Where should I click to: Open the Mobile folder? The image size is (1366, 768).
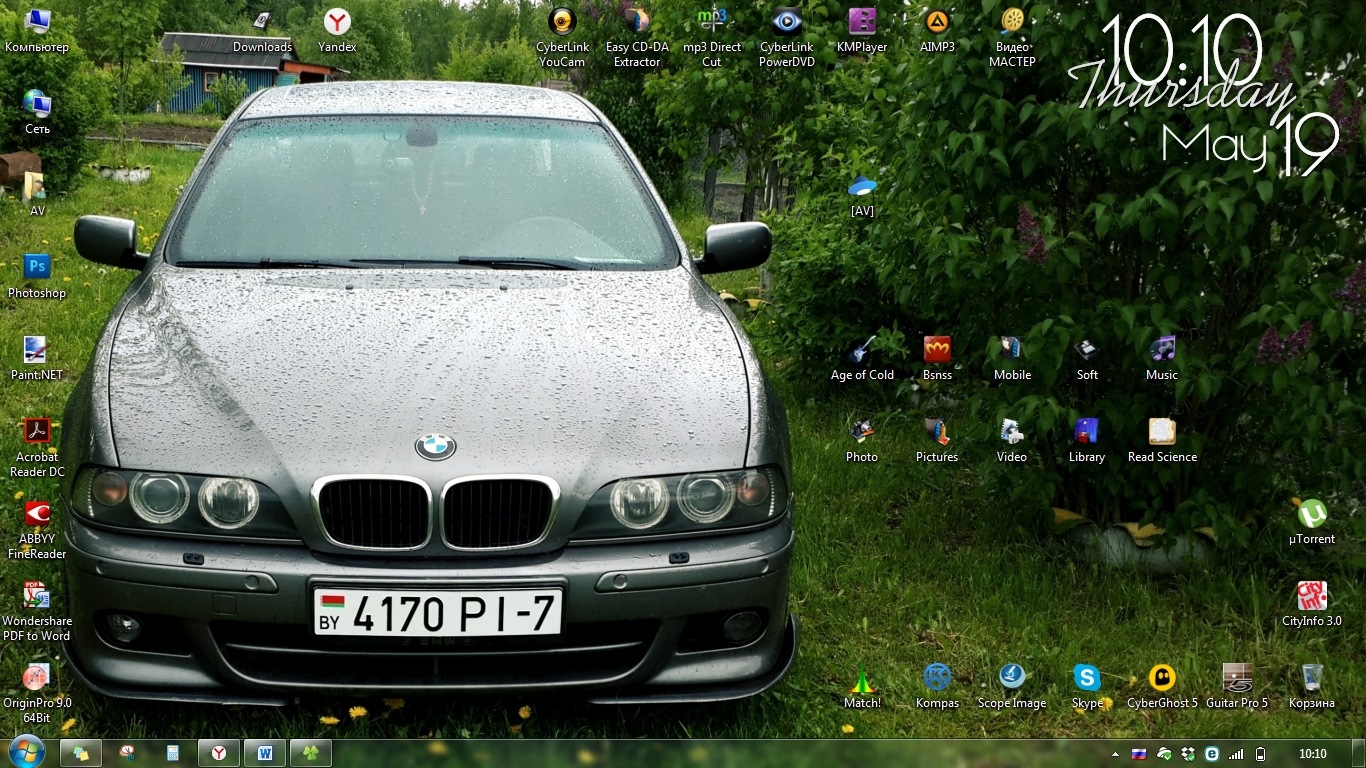click(1012, 358)
